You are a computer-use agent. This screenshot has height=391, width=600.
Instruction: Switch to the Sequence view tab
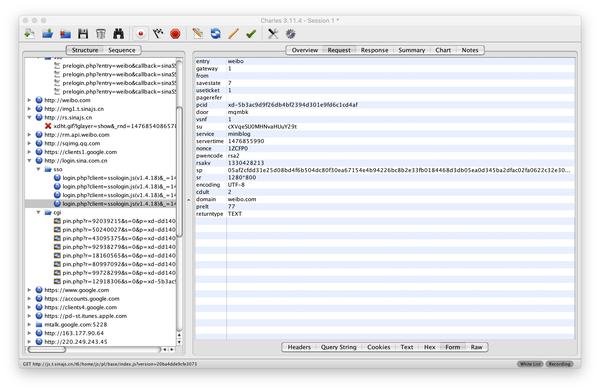pyautogui.click(x=122, y=50)
